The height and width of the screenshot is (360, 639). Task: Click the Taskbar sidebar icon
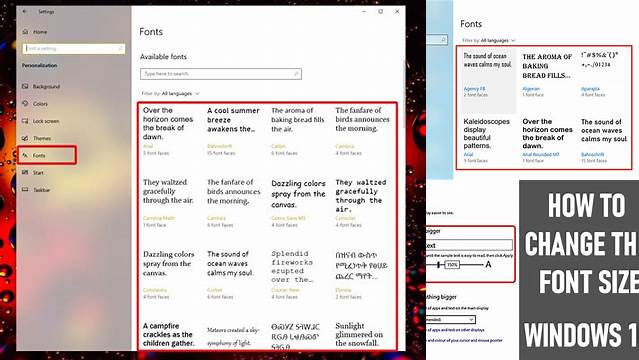pyautogui.click(x=25, y=190)
